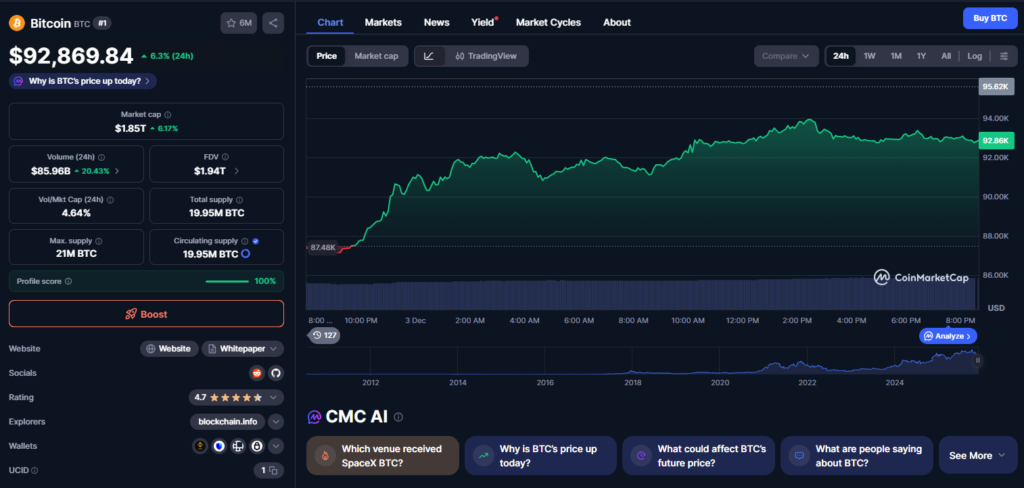Expand the Explorers chevron dropdown
Image resolution: width=1024 pixels, height=488 pixels.
(x=276, y=422)
